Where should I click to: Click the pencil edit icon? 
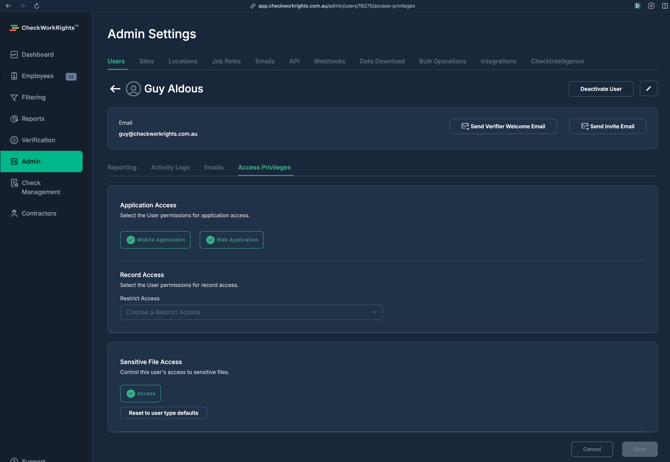(x=649, y=88)
